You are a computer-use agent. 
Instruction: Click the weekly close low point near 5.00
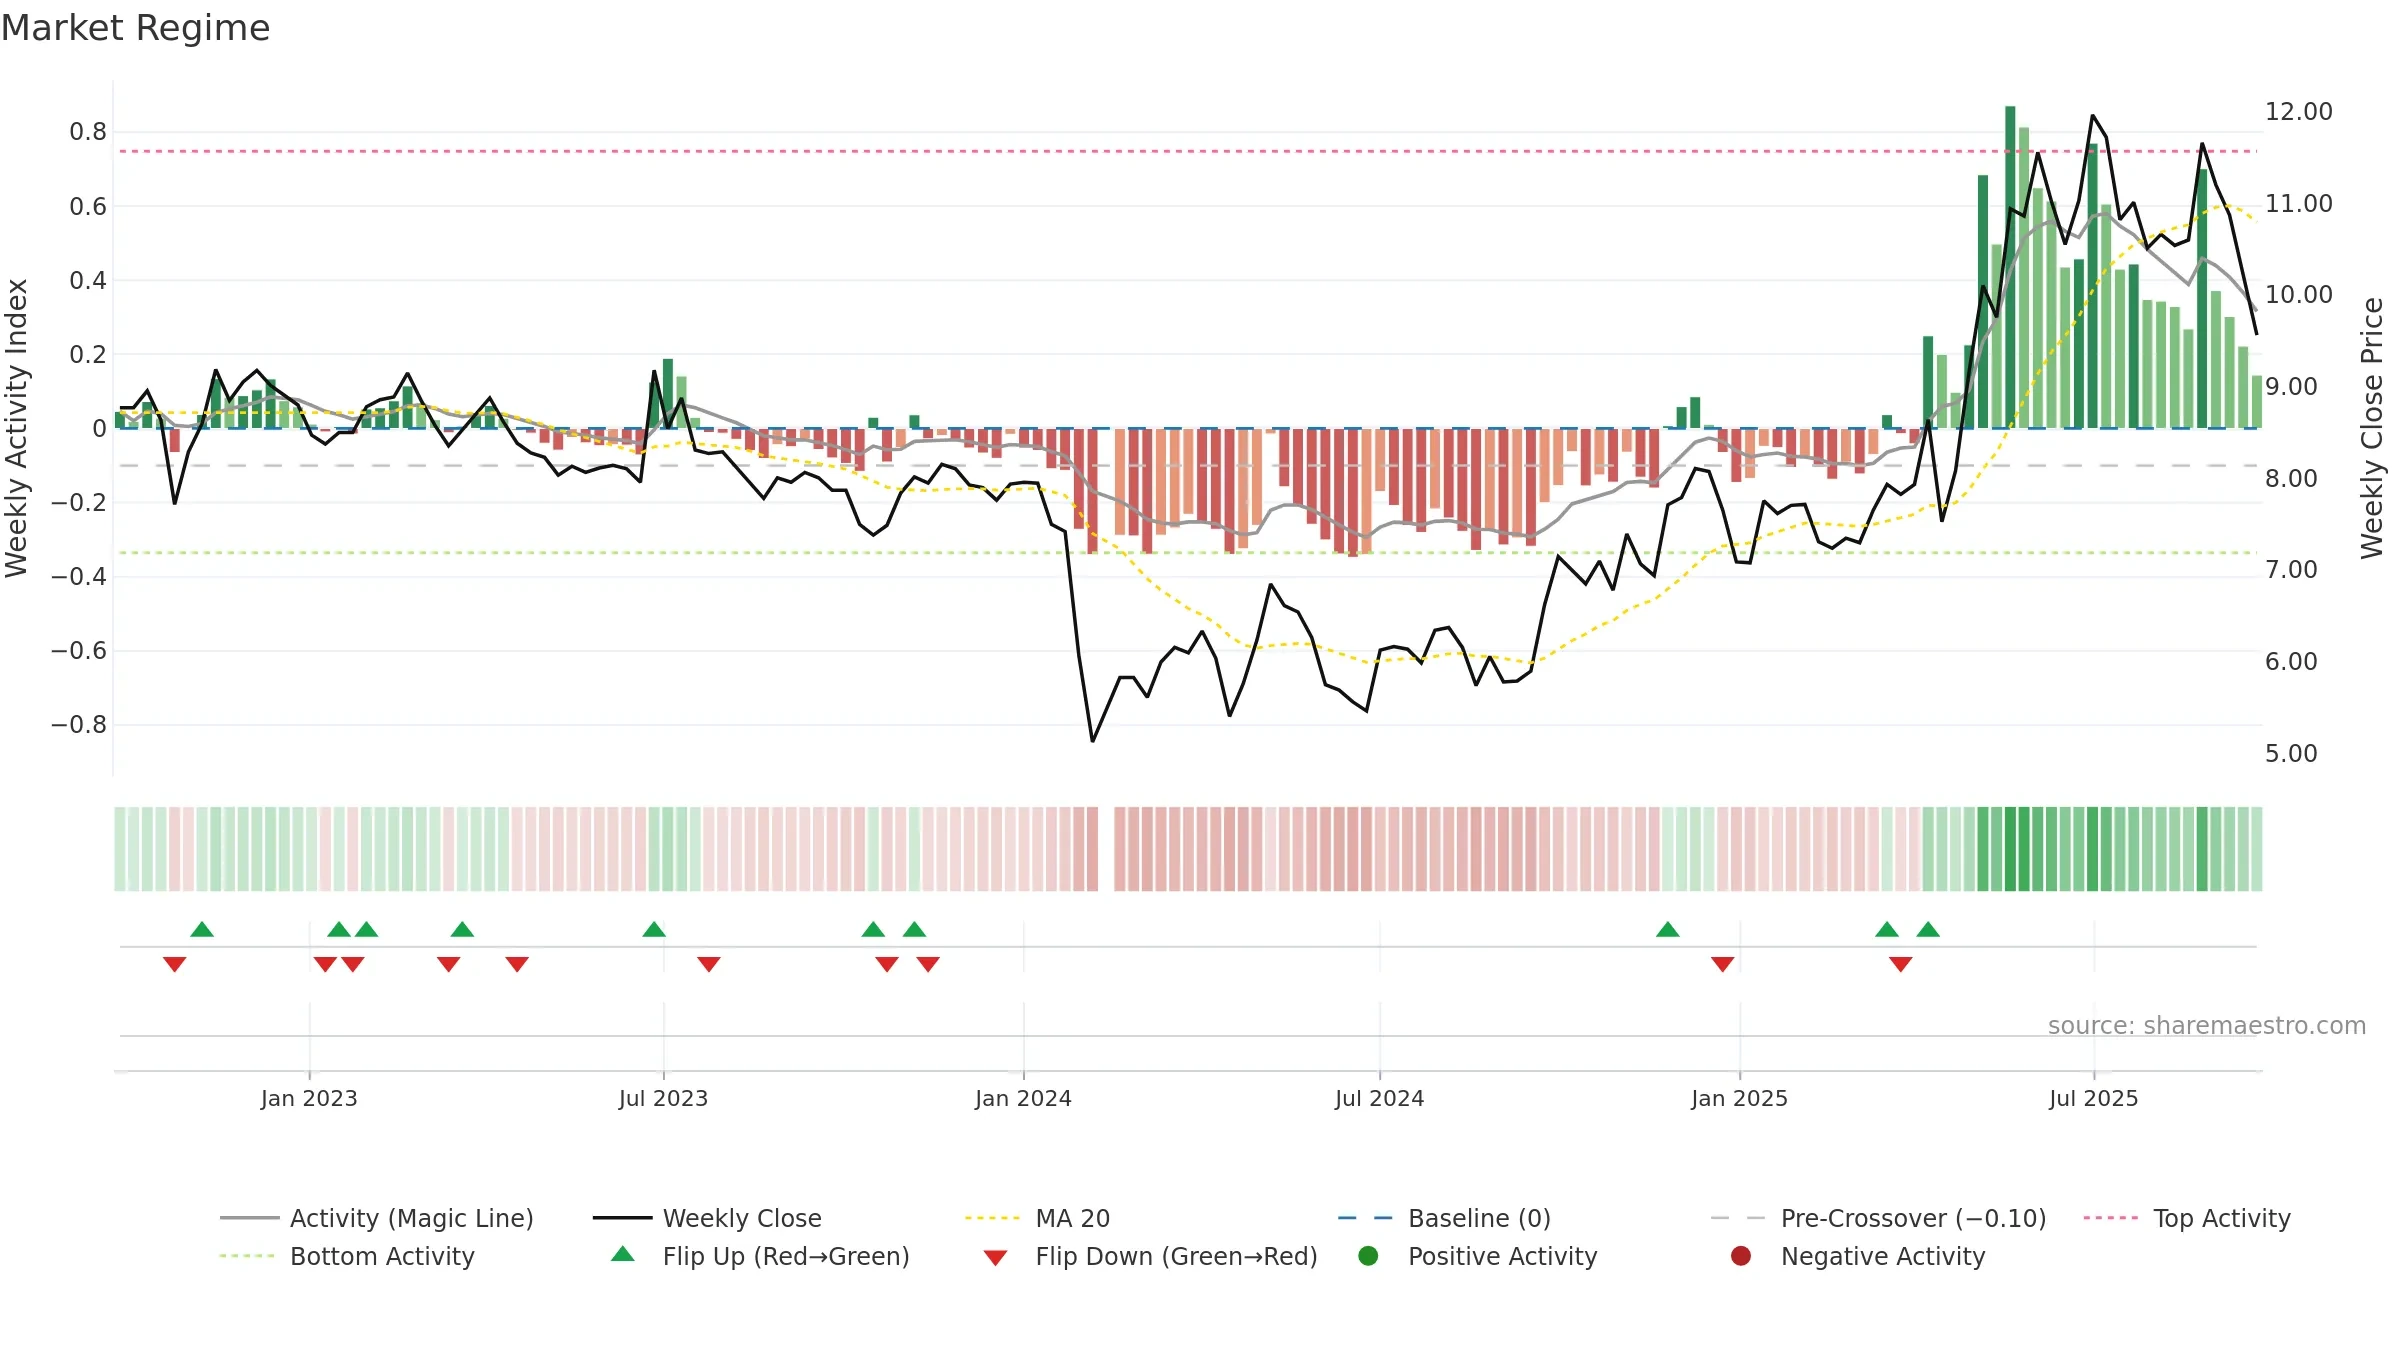click(1092, 741)
